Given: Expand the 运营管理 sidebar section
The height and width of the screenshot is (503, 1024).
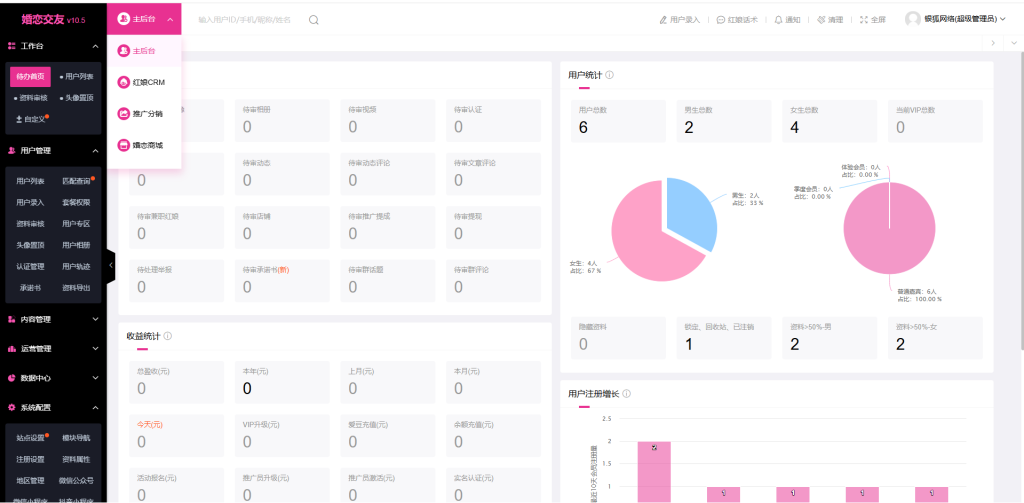Looking at the screenshot, I should pyautogui.click(x=53, y=349).
